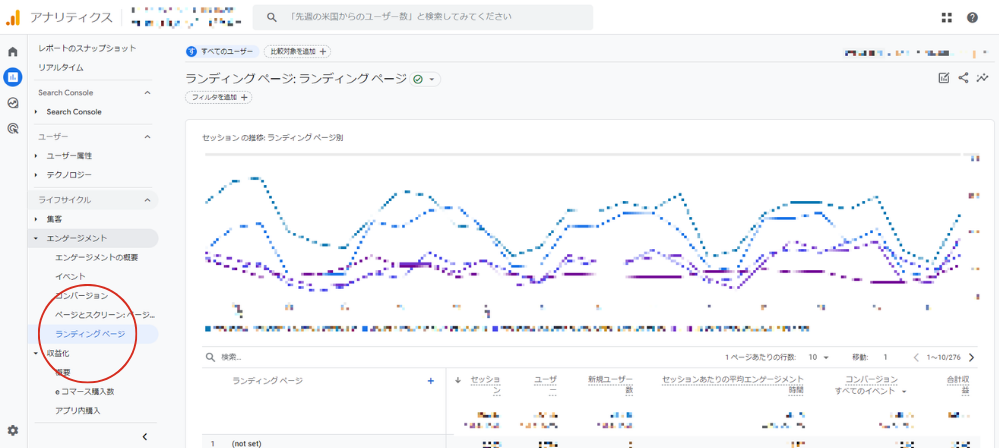999x448 pixels.
Task: Go to previous table page arrow
Action: [916, 358]
